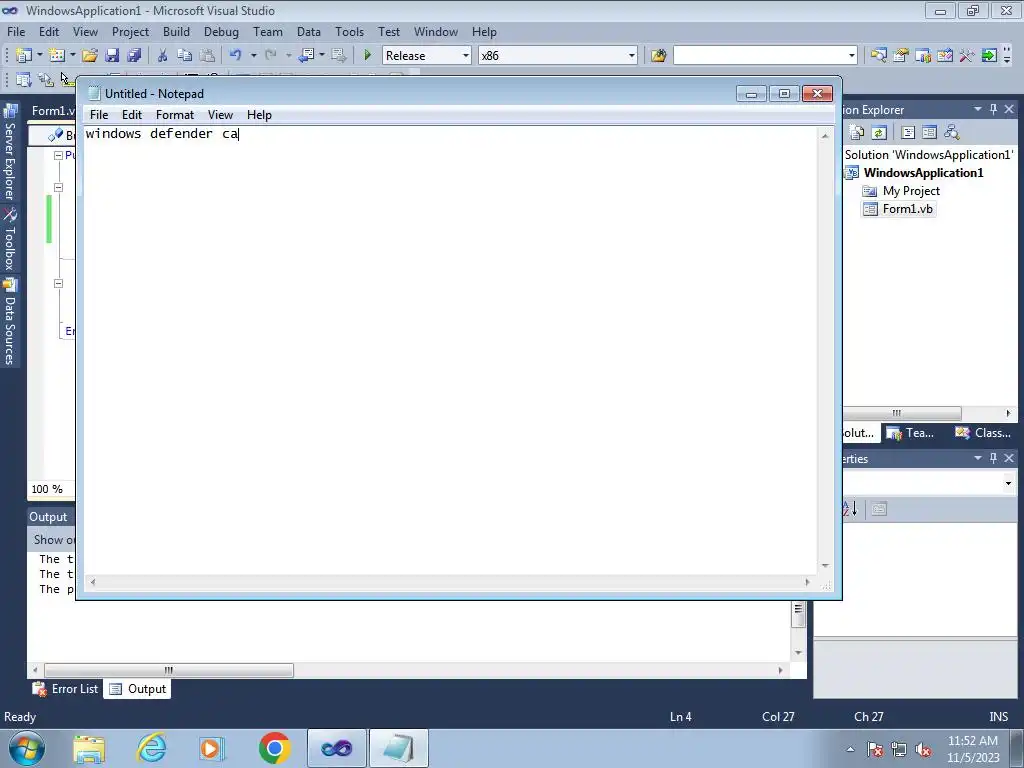Switch to the Output tab
The height and width of the screenshot is (768, 1024).
coord(138,689)
